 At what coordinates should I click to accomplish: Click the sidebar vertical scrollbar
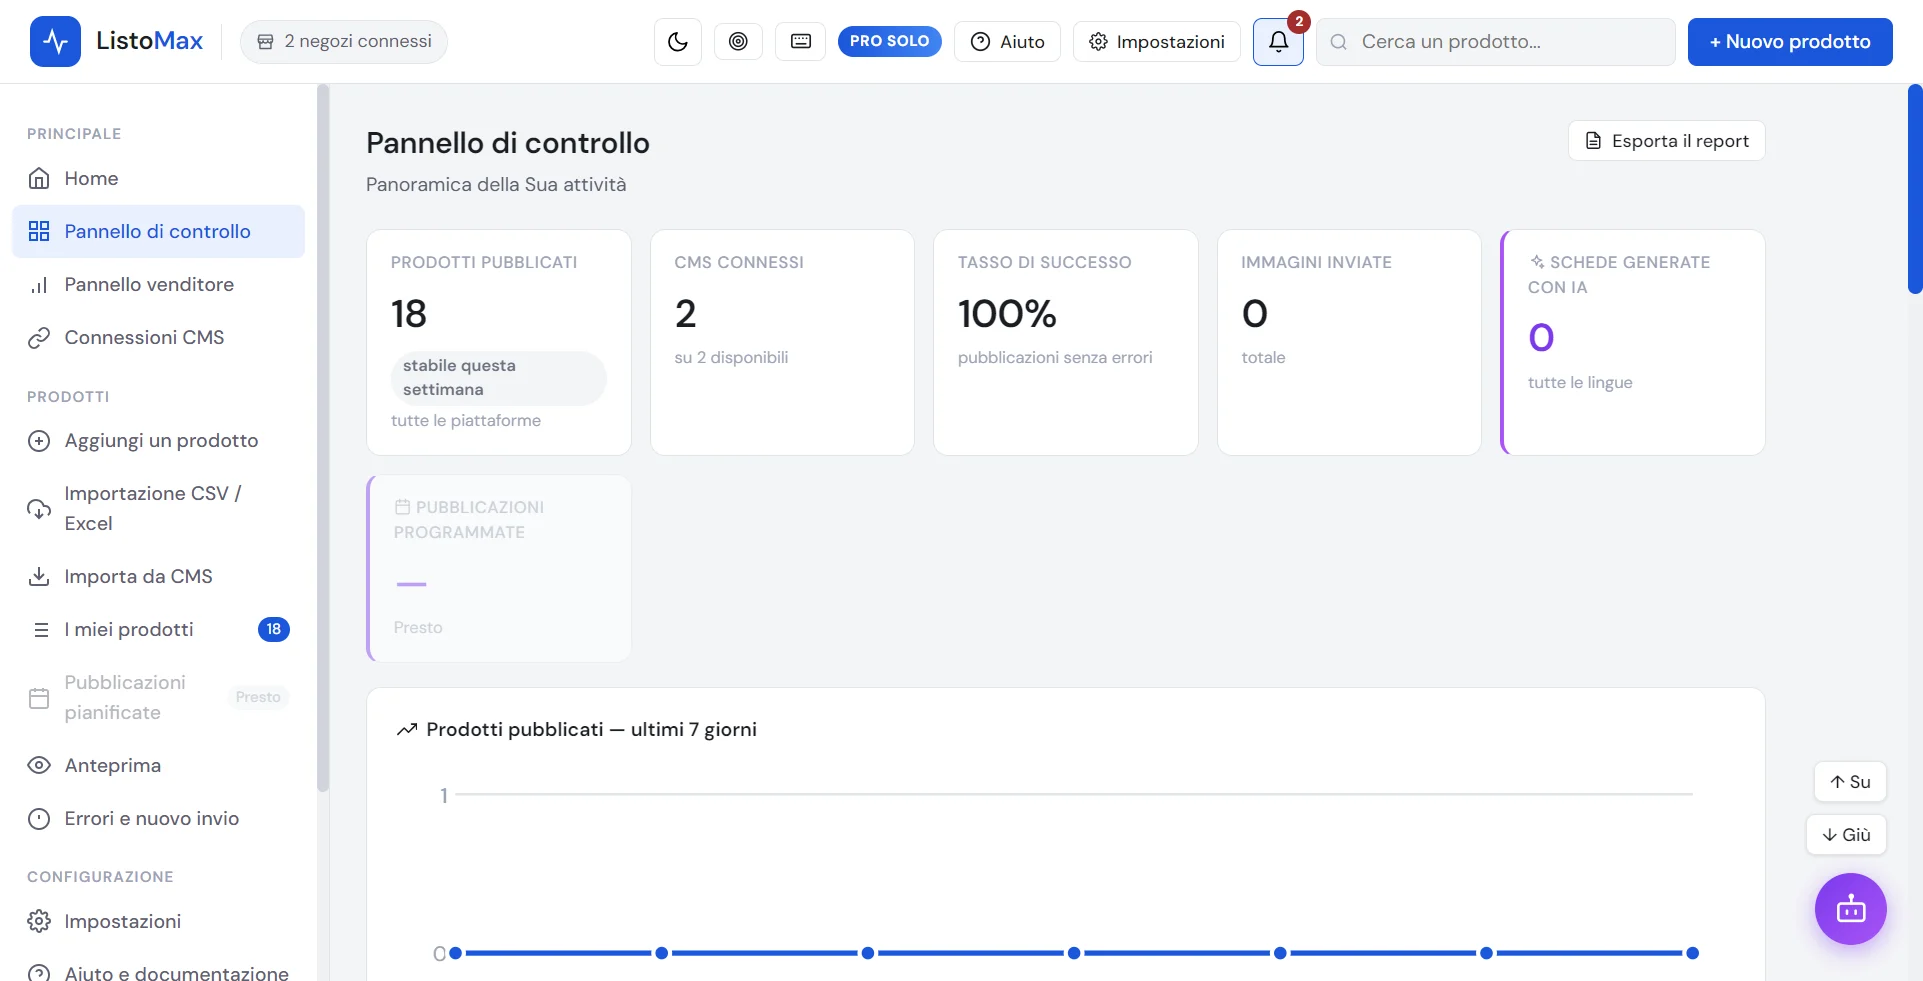coord(323,438)
